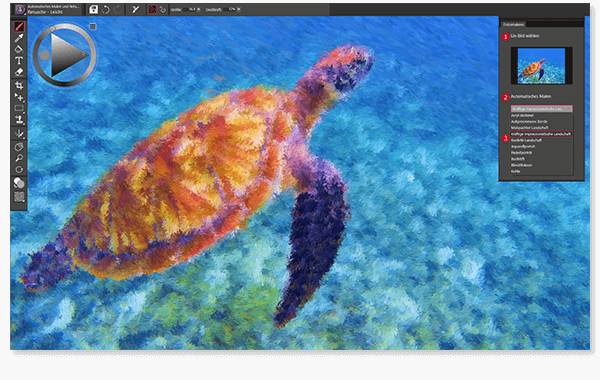Choose 'Pastellporträt' preset
Viewport: 600px width, 380px height.
click(522, 152)
